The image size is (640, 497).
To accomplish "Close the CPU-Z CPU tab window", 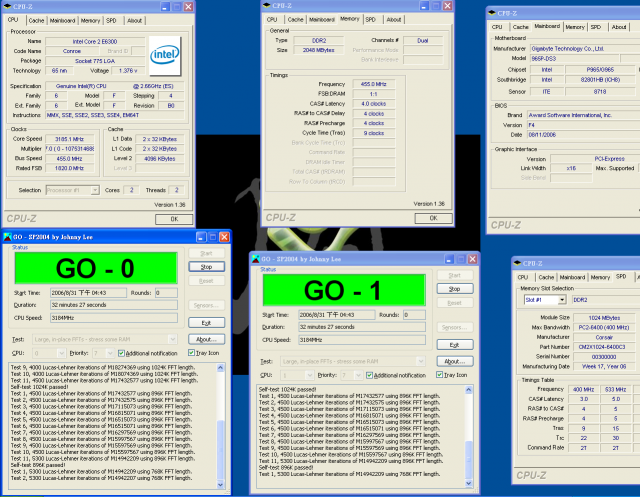I will point(188,7).
